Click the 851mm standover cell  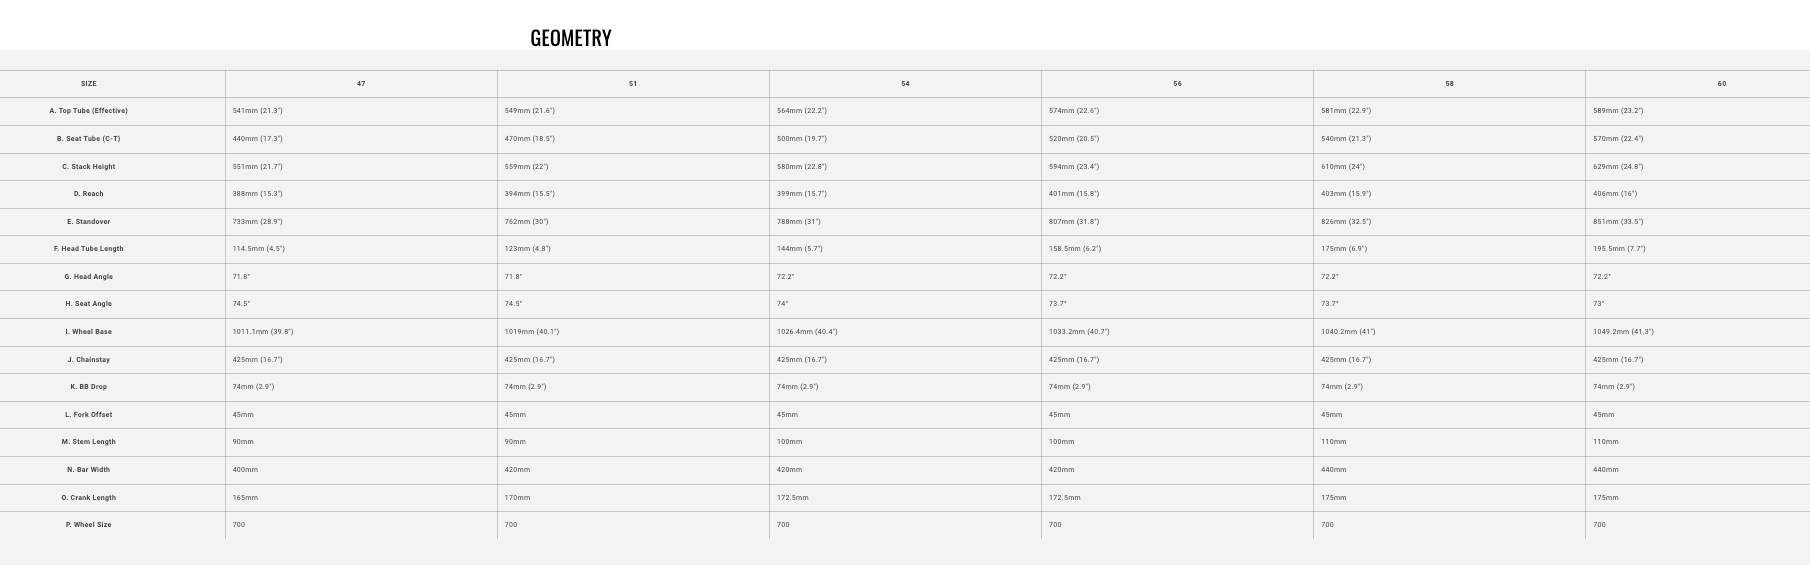click(x=1618, y=222)
